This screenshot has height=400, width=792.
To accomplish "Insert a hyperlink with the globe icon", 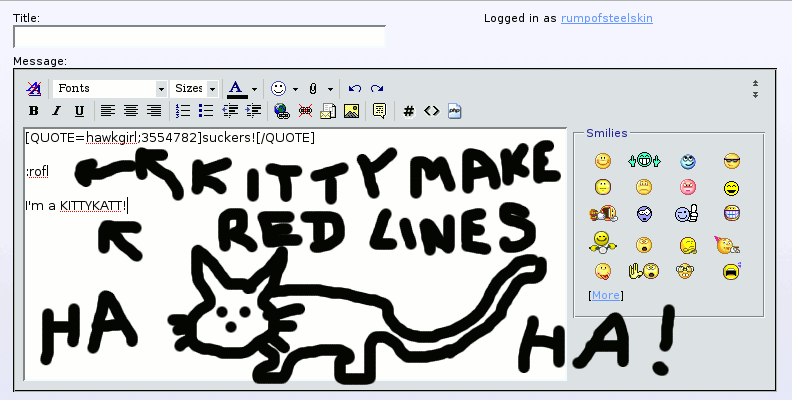I will [x=281, y=111].
